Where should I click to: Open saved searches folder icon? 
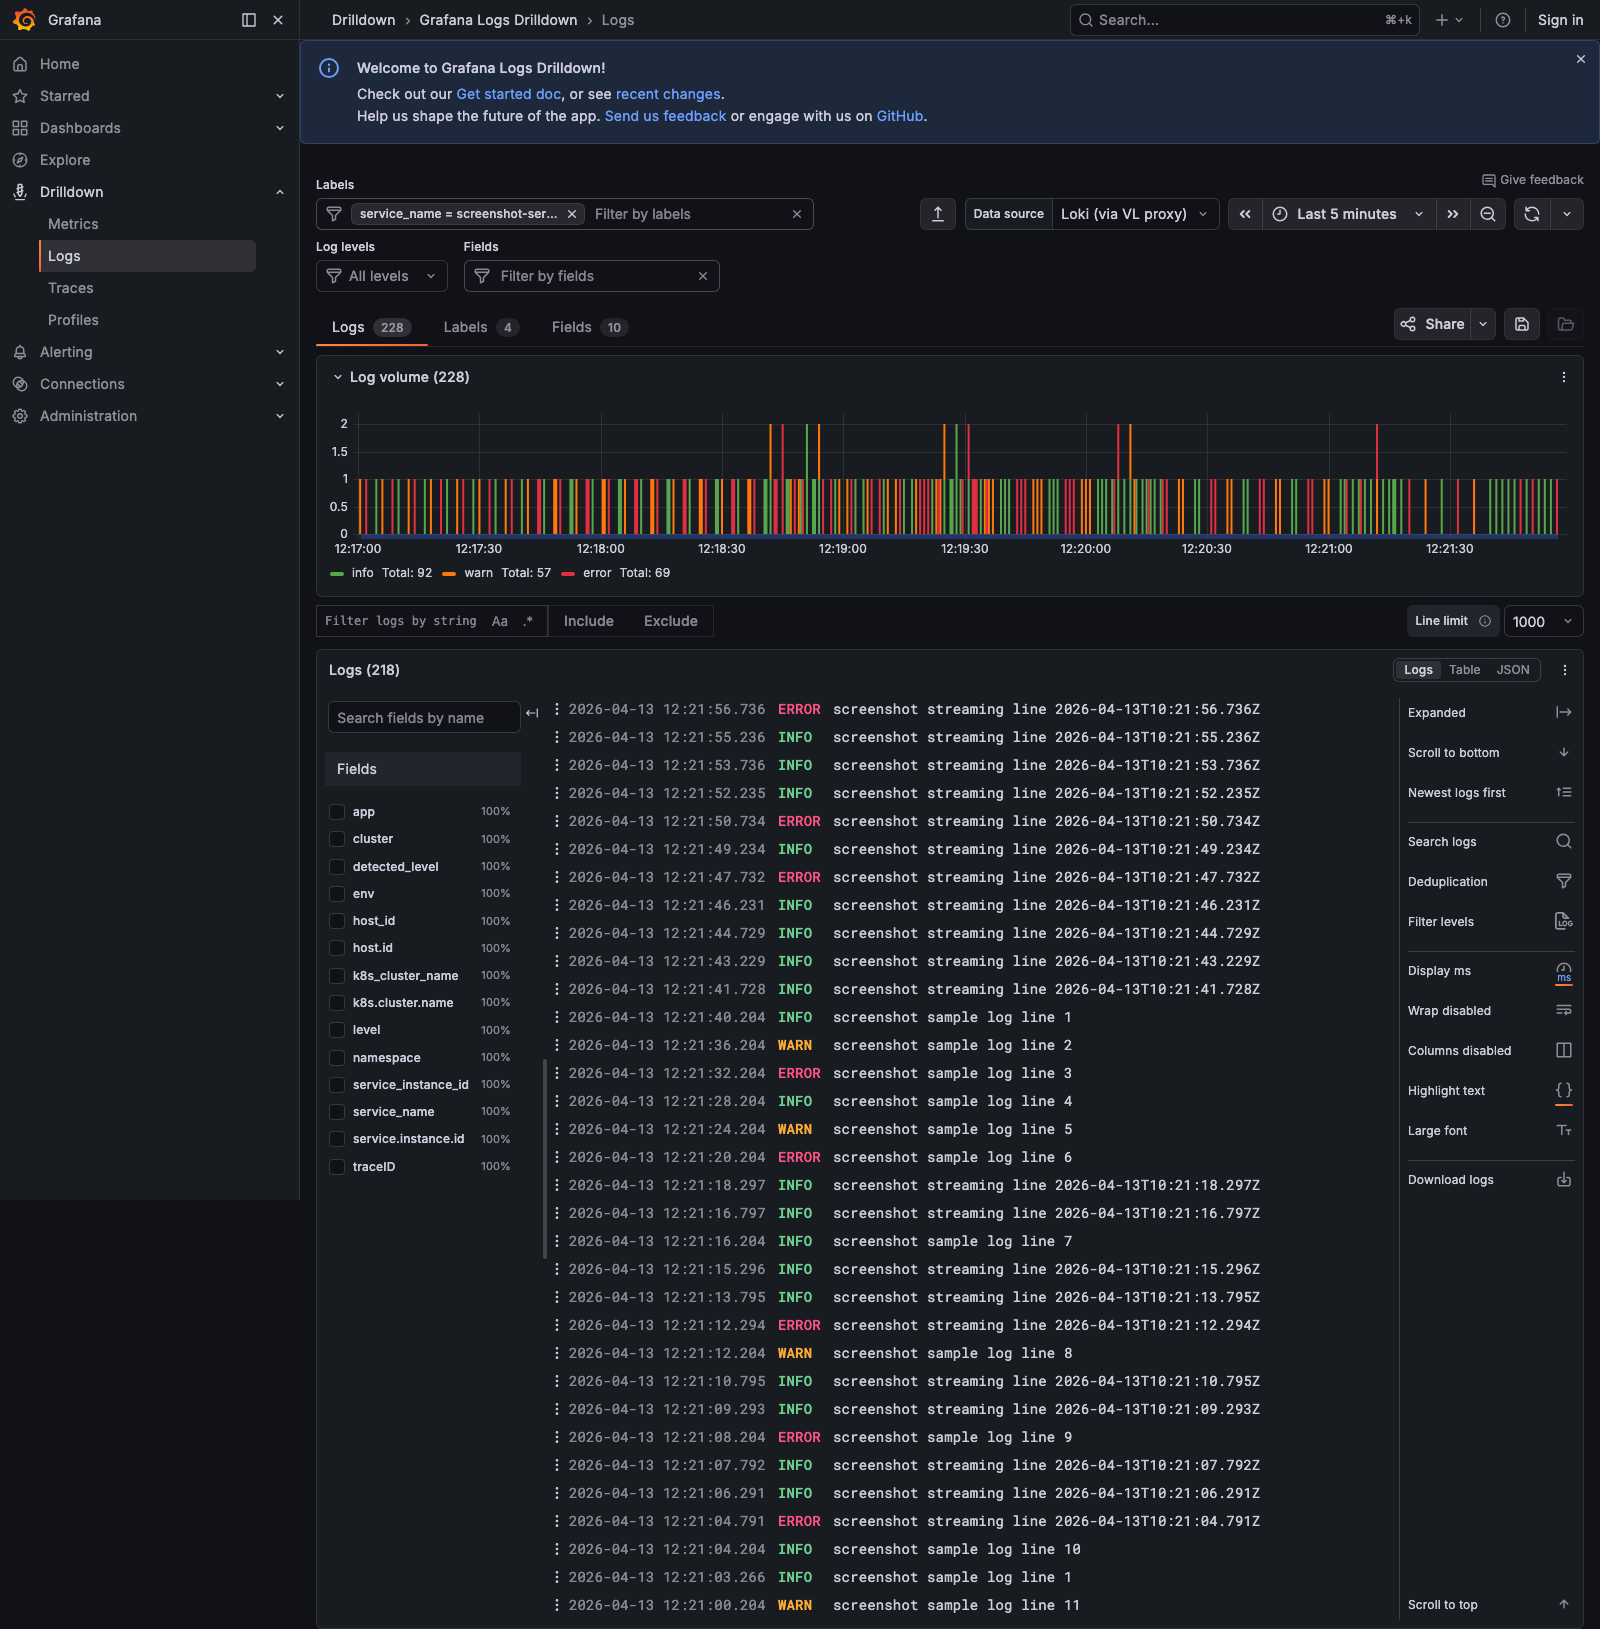(1566, 324)
